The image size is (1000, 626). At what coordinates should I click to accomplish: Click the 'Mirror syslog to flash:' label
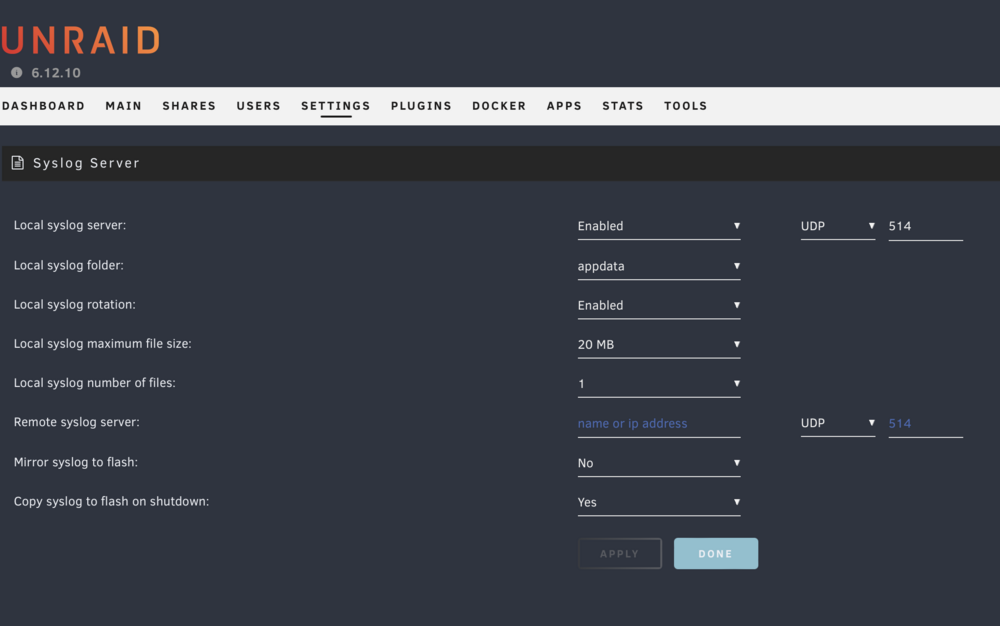(x=76, y=462)
